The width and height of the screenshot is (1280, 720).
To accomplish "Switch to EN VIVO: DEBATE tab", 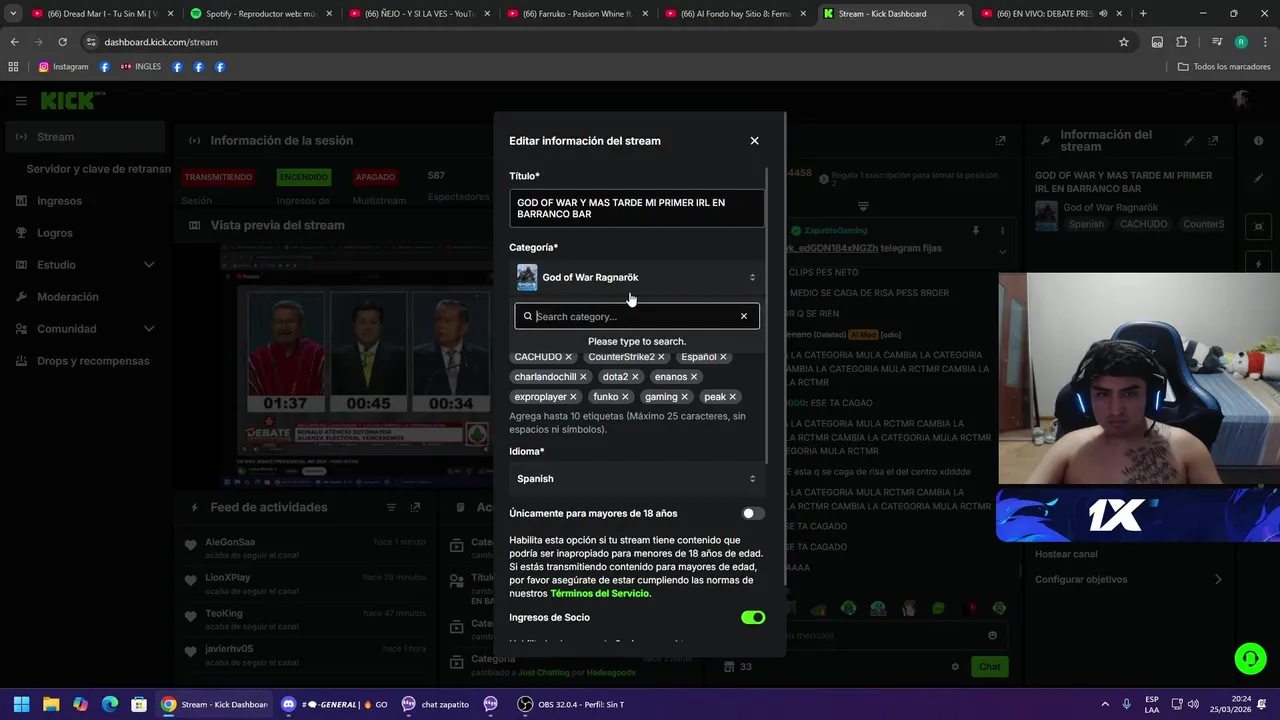I will pyautogui.click(x=1050, y=14).
